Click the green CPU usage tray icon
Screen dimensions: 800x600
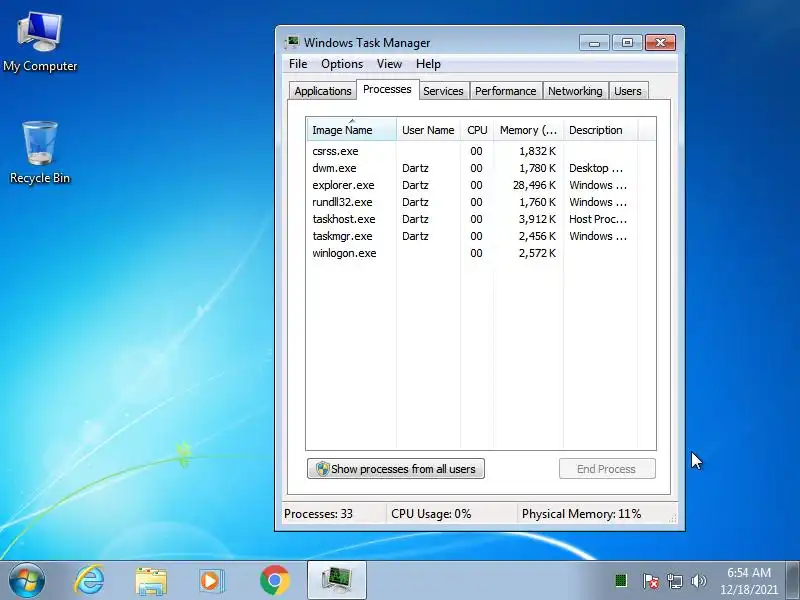coord(621,580)
